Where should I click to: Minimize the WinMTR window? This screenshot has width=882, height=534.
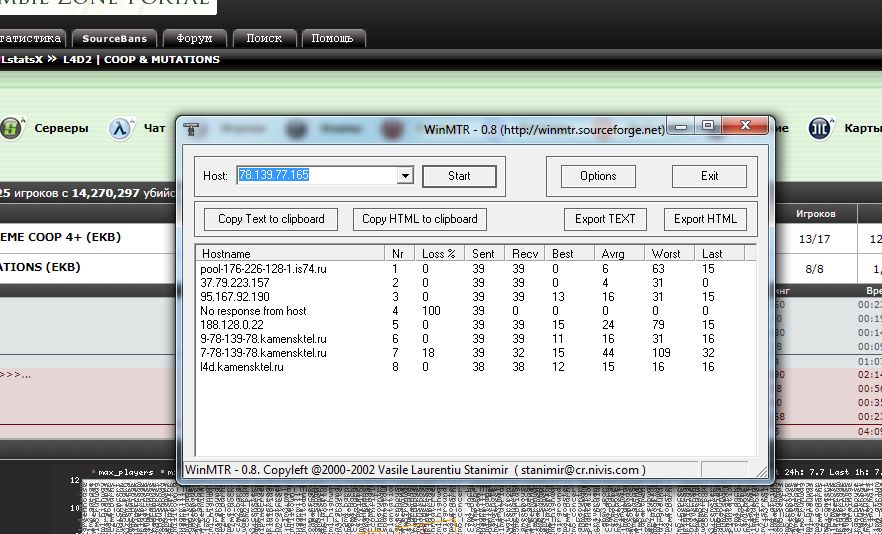tap(681, 126)
